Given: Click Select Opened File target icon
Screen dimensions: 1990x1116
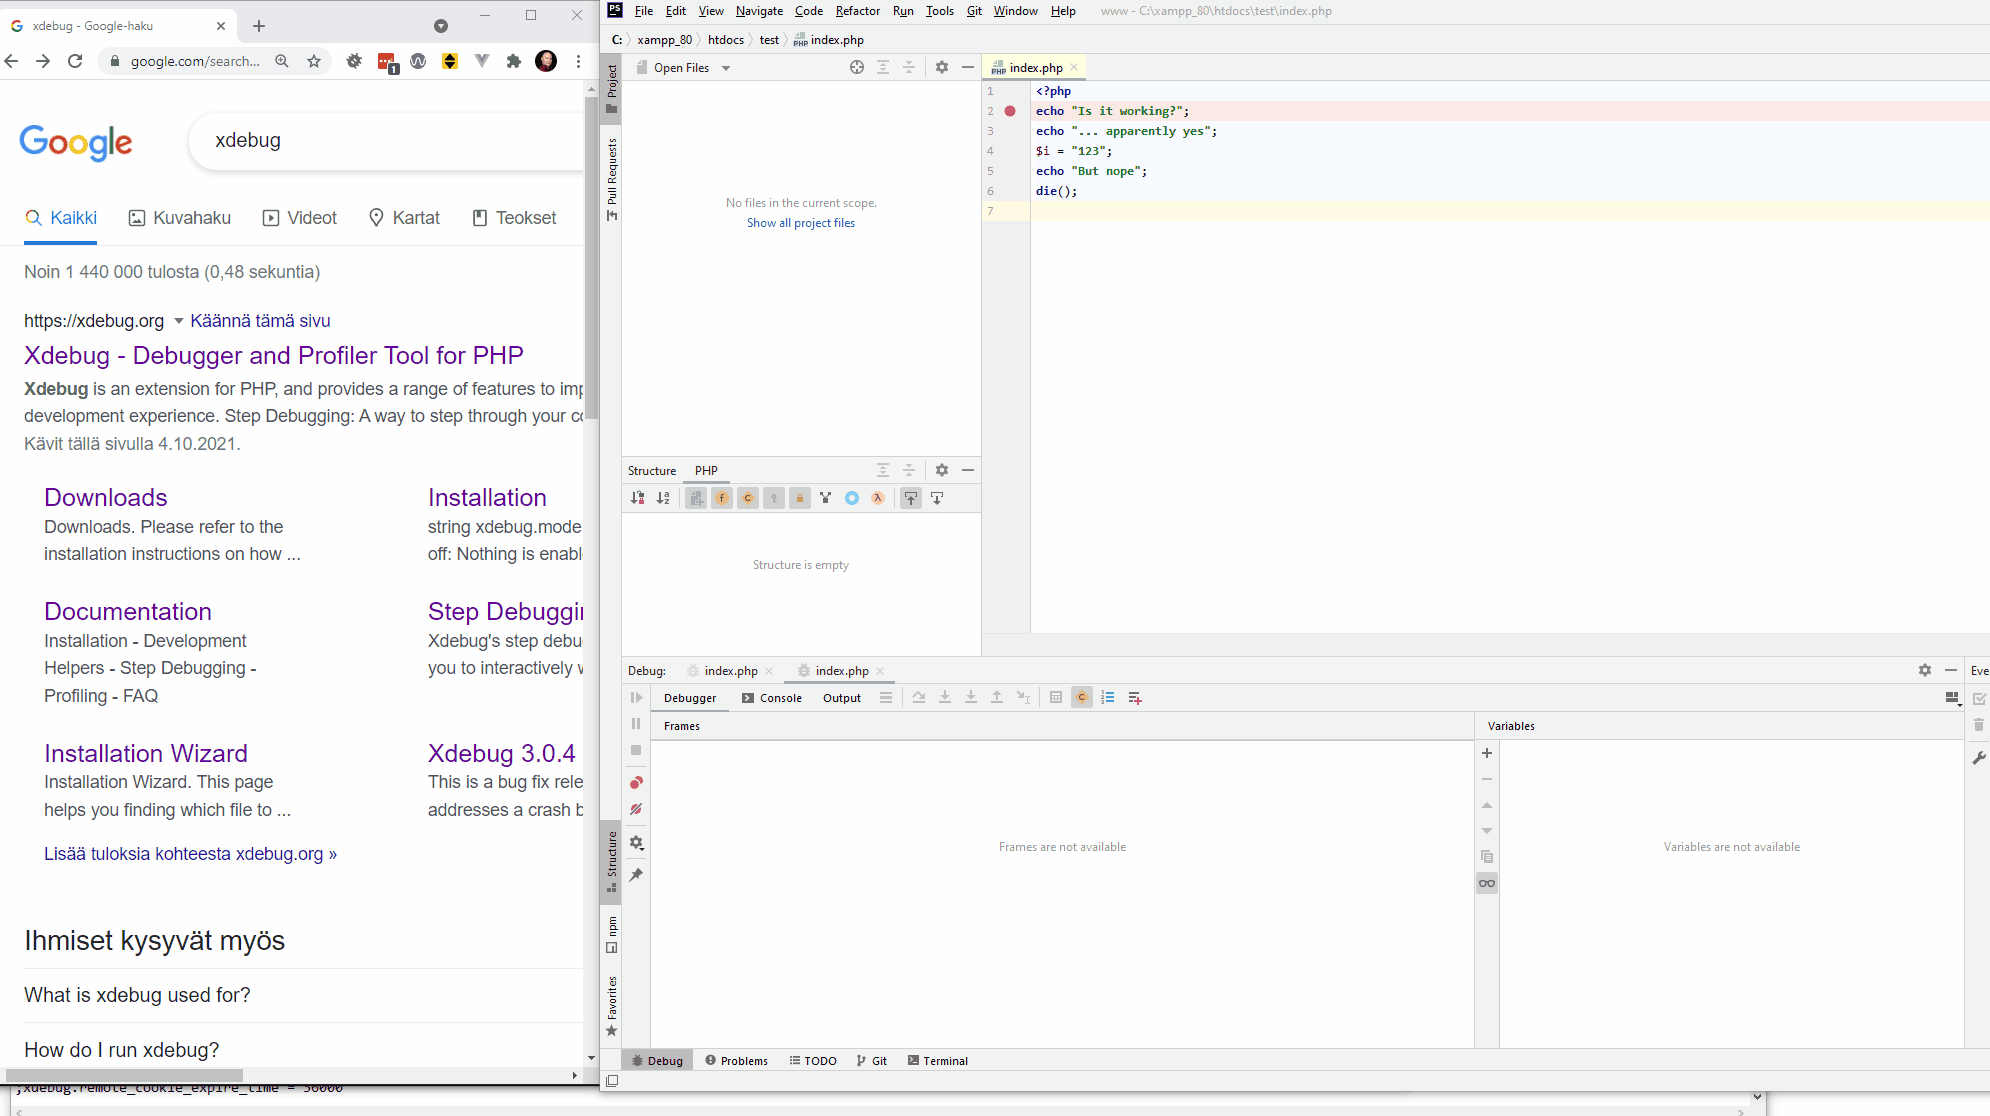Looking at the screenshot, I should coord(857,67).
